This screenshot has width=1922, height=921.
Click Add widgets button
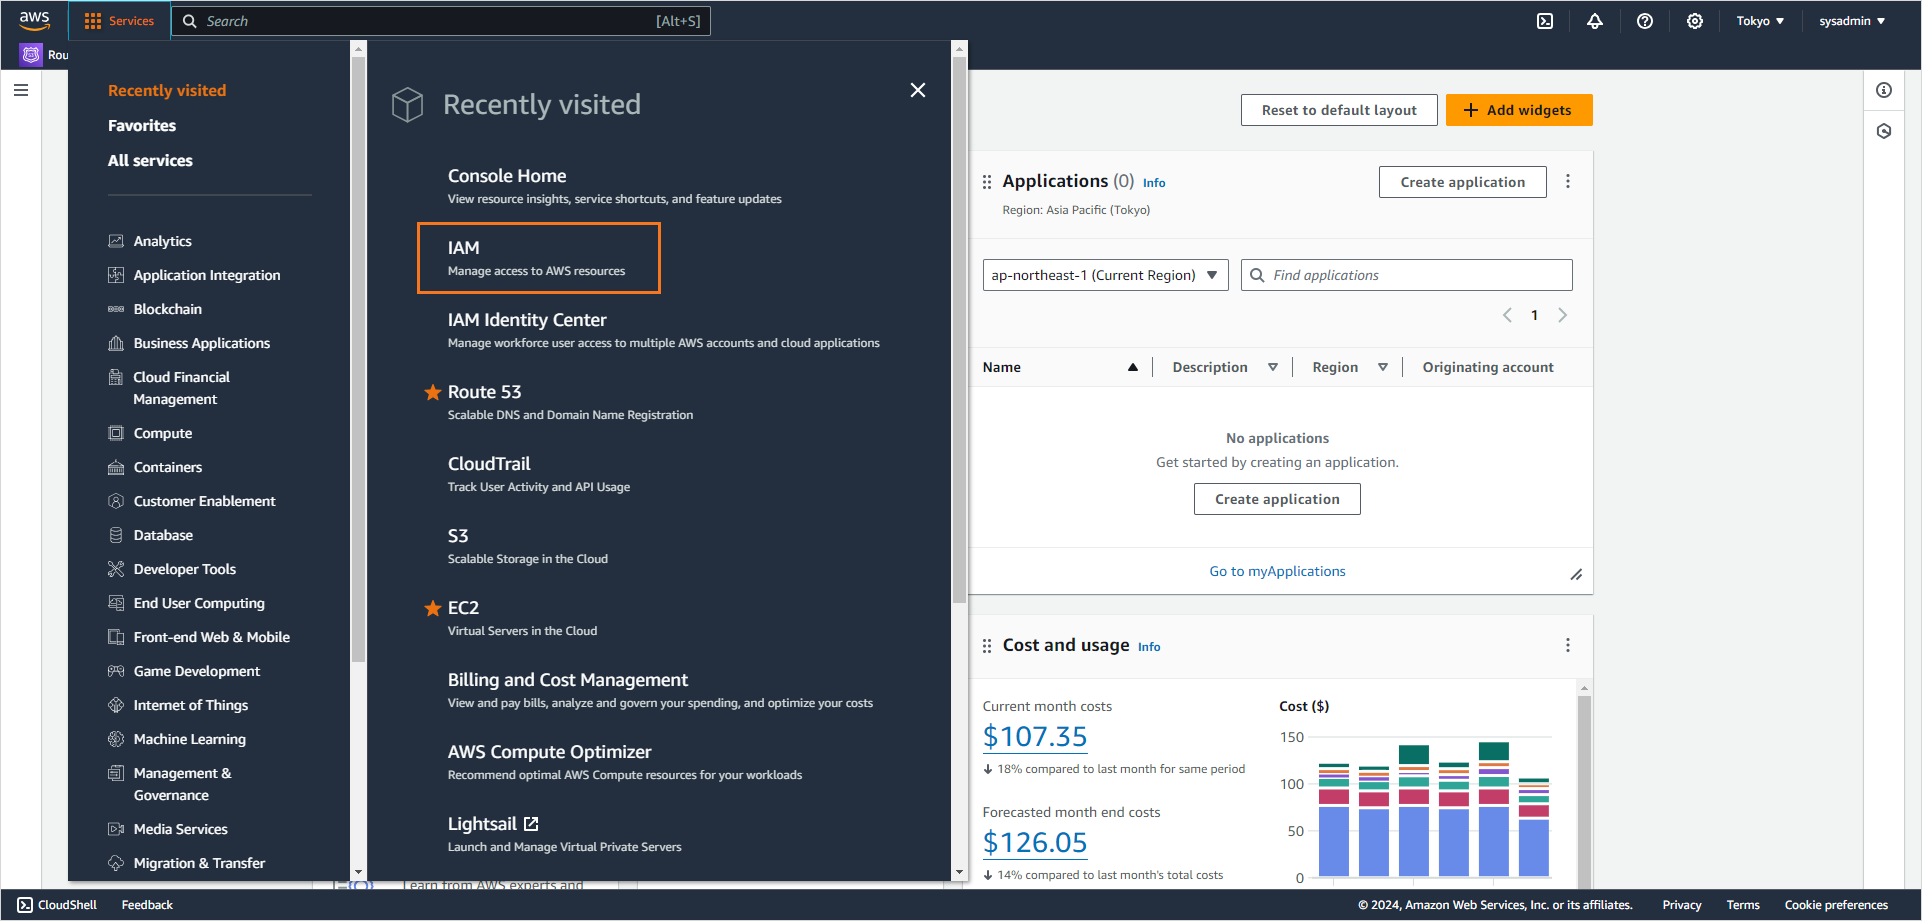click(1519, 110)
